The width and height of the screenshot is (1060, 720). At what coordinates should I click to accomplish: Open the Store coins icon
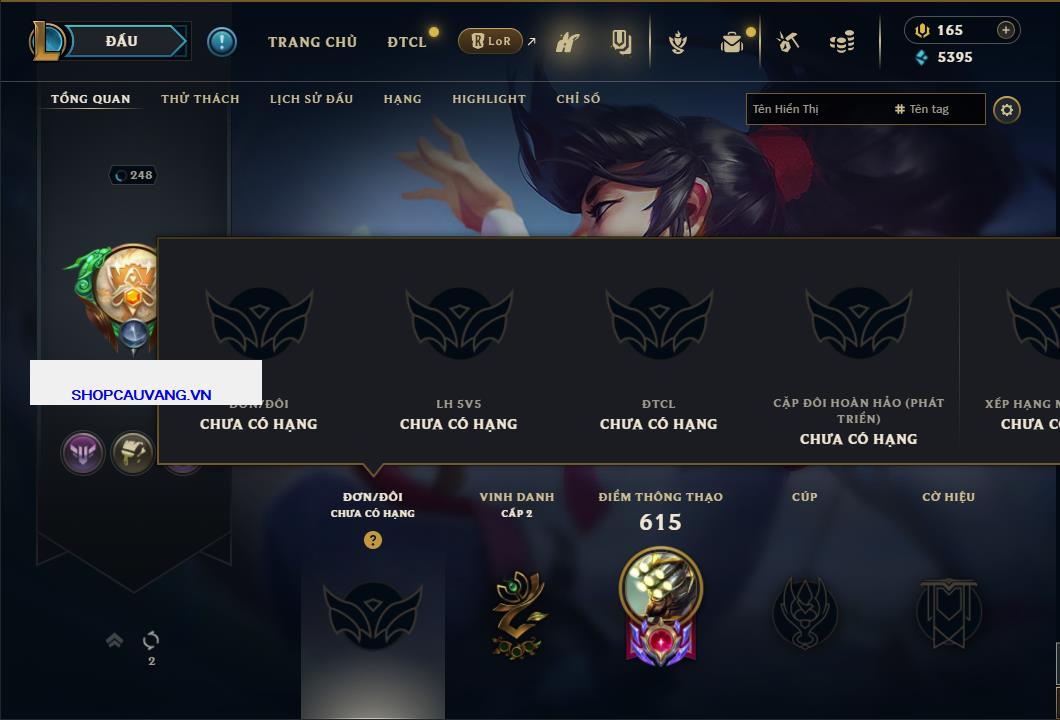pos(842,42)
